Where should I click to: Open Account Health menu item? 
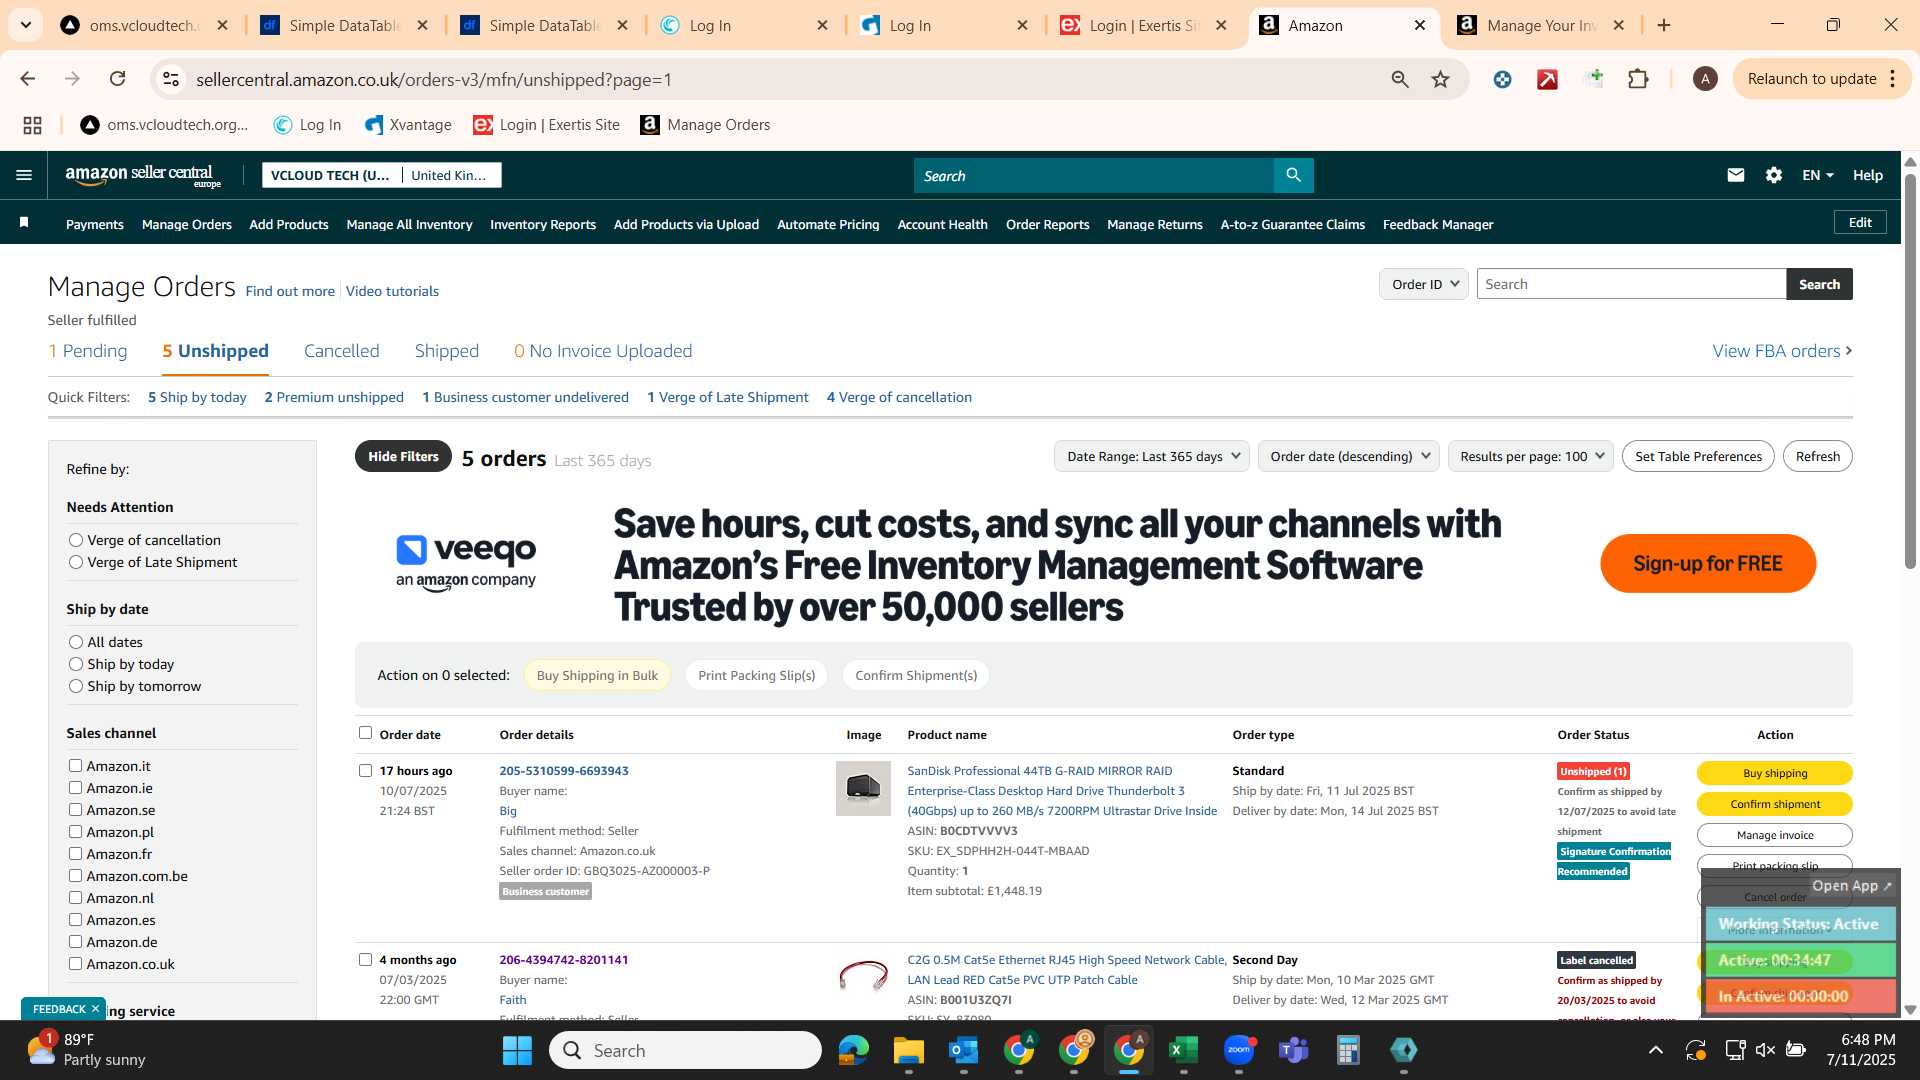[942, 224]
